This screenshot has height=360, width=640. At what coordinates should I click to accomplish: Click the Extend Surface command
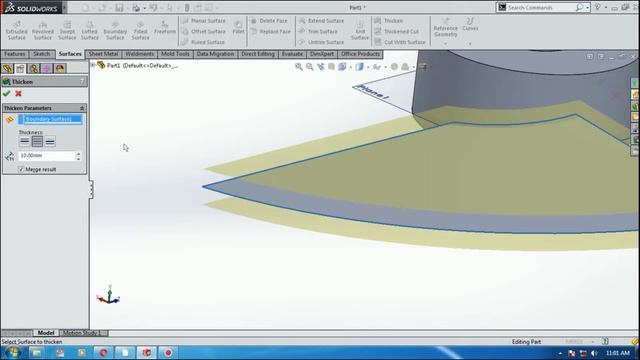321,20
